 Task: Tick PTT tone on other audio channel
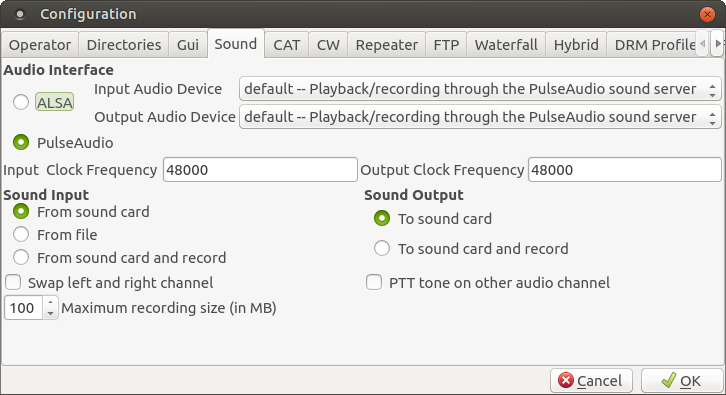pyautogui.click(x=374, y=282)
